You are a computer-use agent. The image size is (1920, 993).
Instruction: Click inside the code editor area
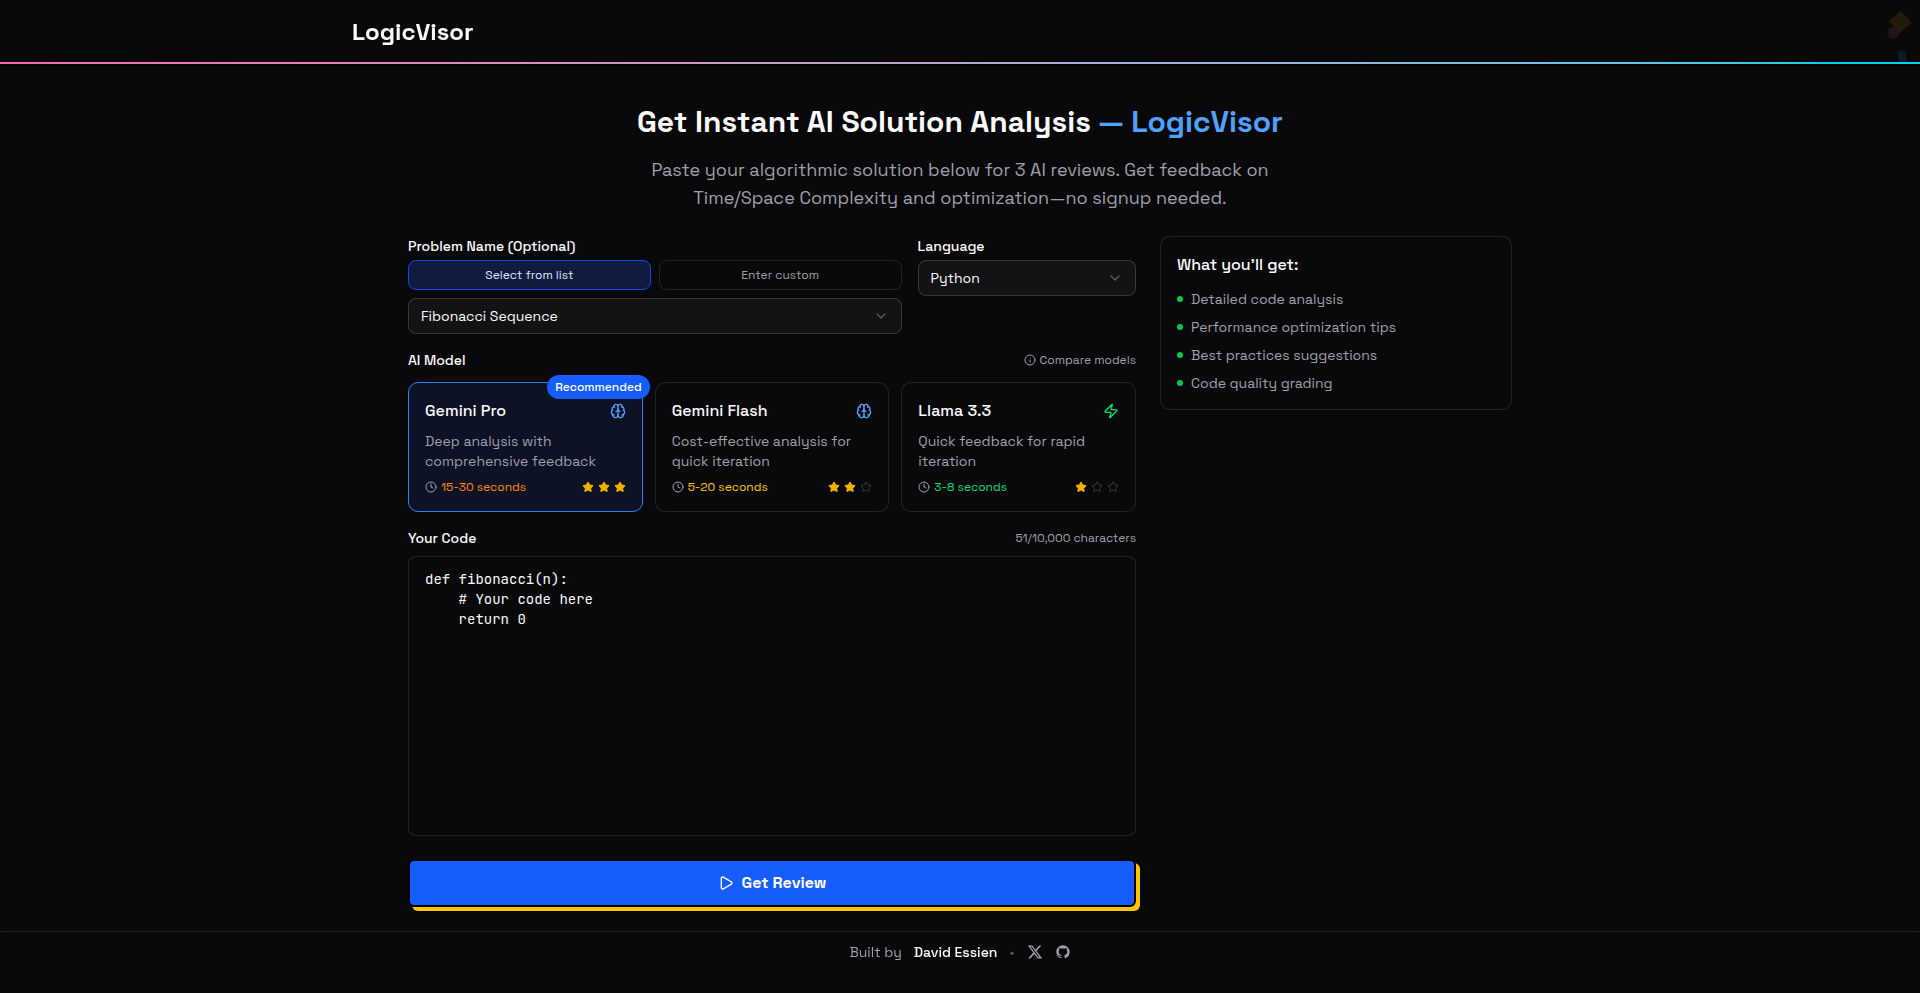coord(771,696)
